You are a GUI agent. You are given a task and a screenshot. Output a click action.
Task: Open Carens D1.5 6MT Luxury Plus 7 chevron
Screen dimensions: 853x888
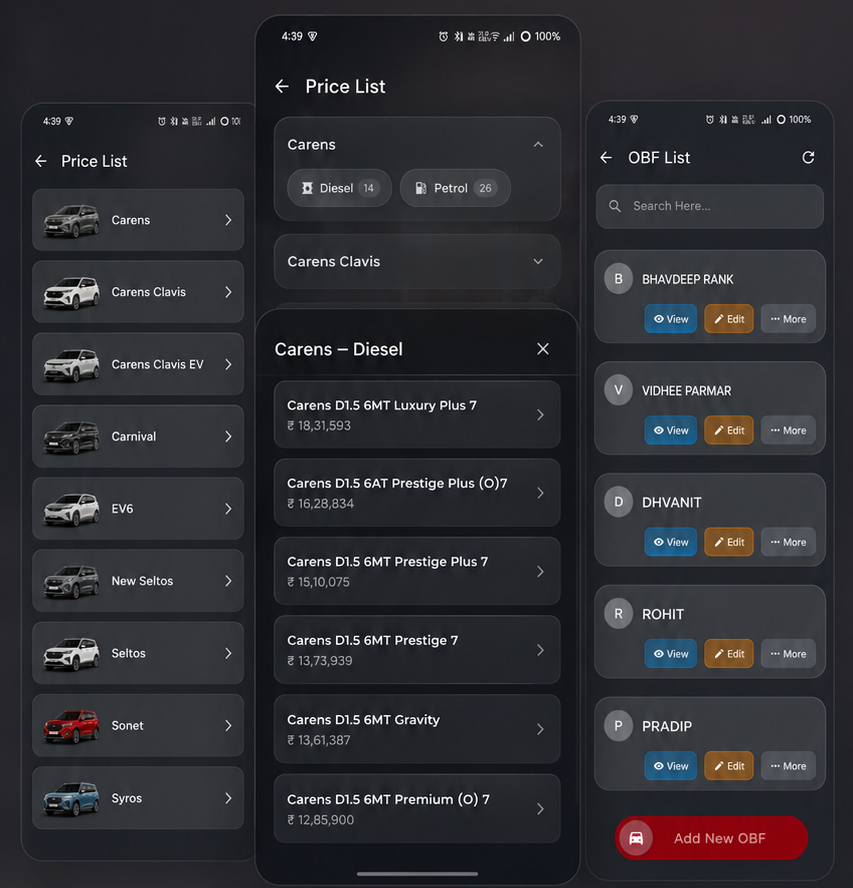pyautogui.click(x=540, y=415)
